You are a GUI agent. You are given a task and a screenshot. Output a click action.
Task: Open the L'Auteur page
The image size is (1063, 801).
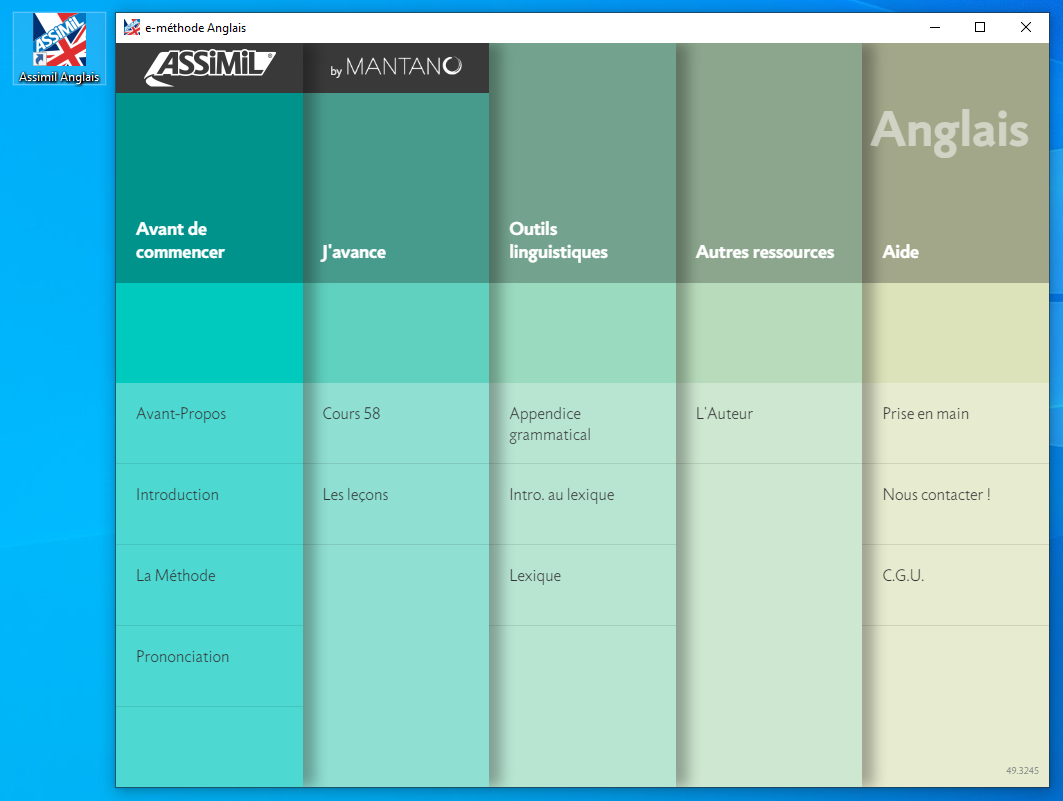[x=724, y=414]
